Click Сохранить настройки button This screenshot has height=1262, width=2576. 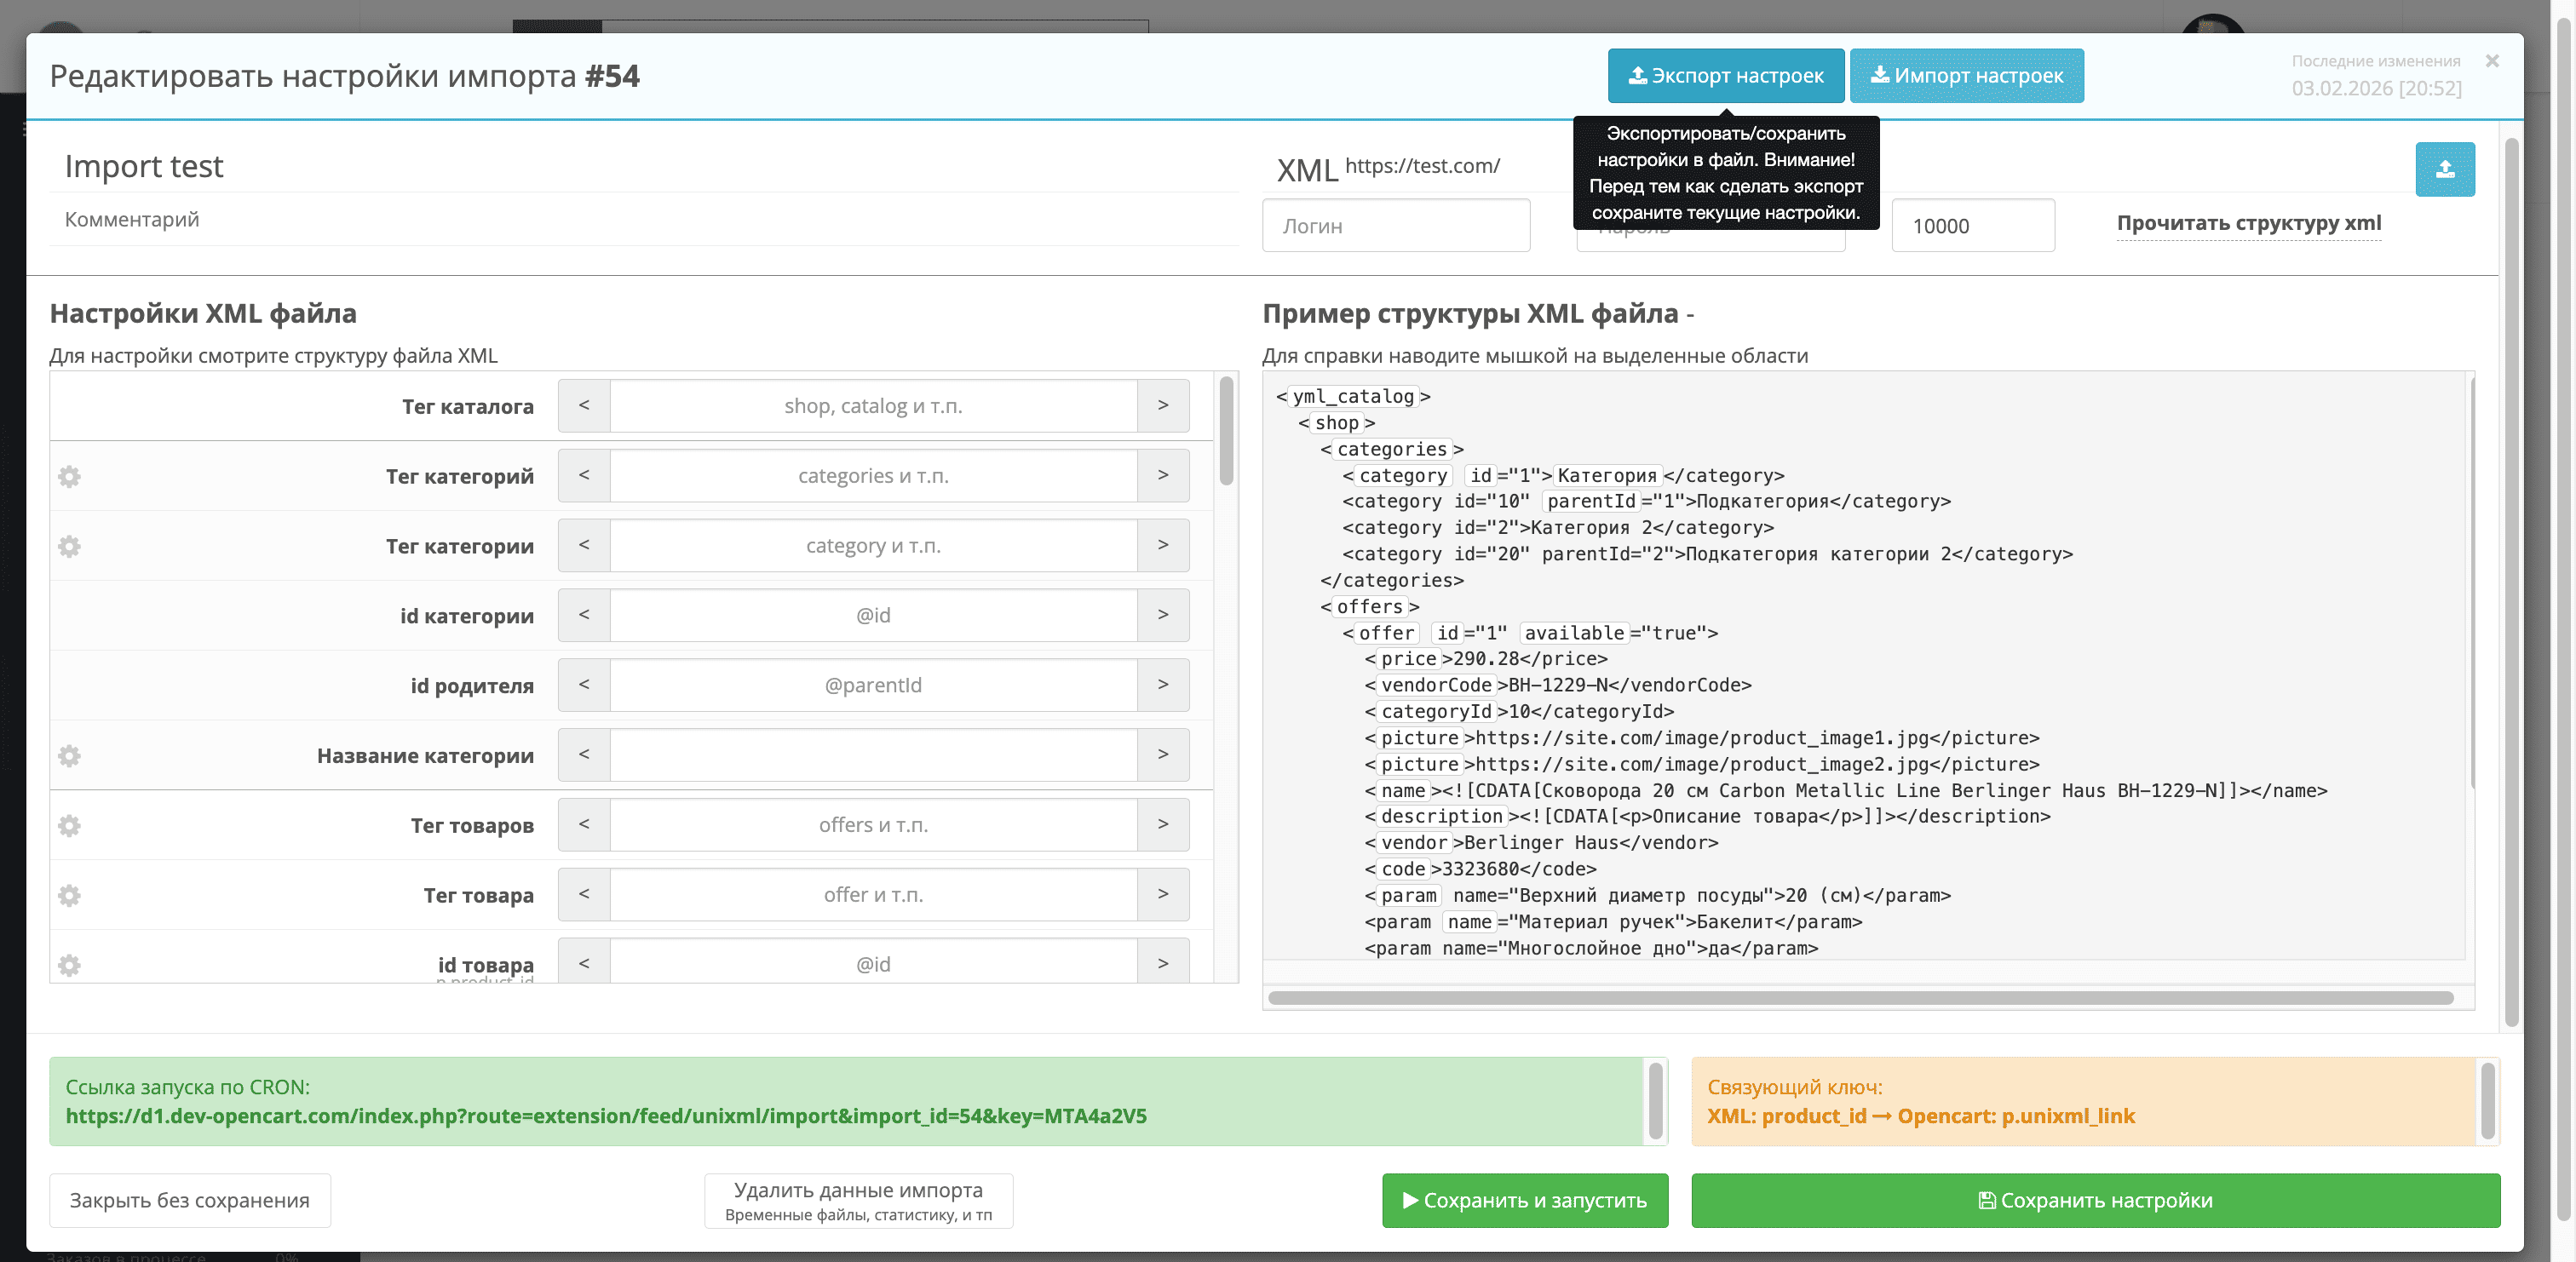click(2095, 1200)
